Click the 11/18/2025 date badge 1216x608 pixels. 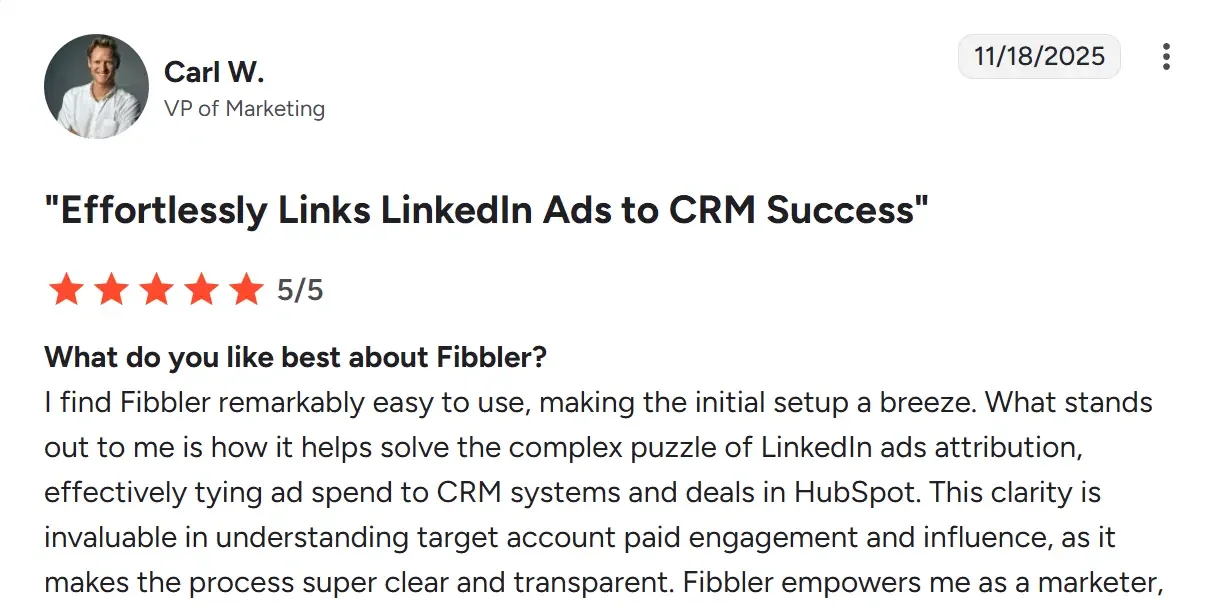point(1039,56)
